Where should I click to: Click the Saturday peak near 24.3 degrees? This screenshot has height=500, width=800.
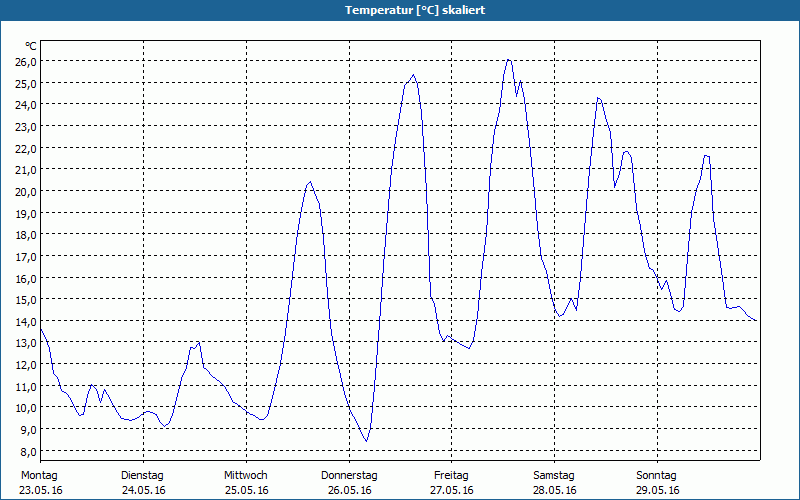[598, 98]
